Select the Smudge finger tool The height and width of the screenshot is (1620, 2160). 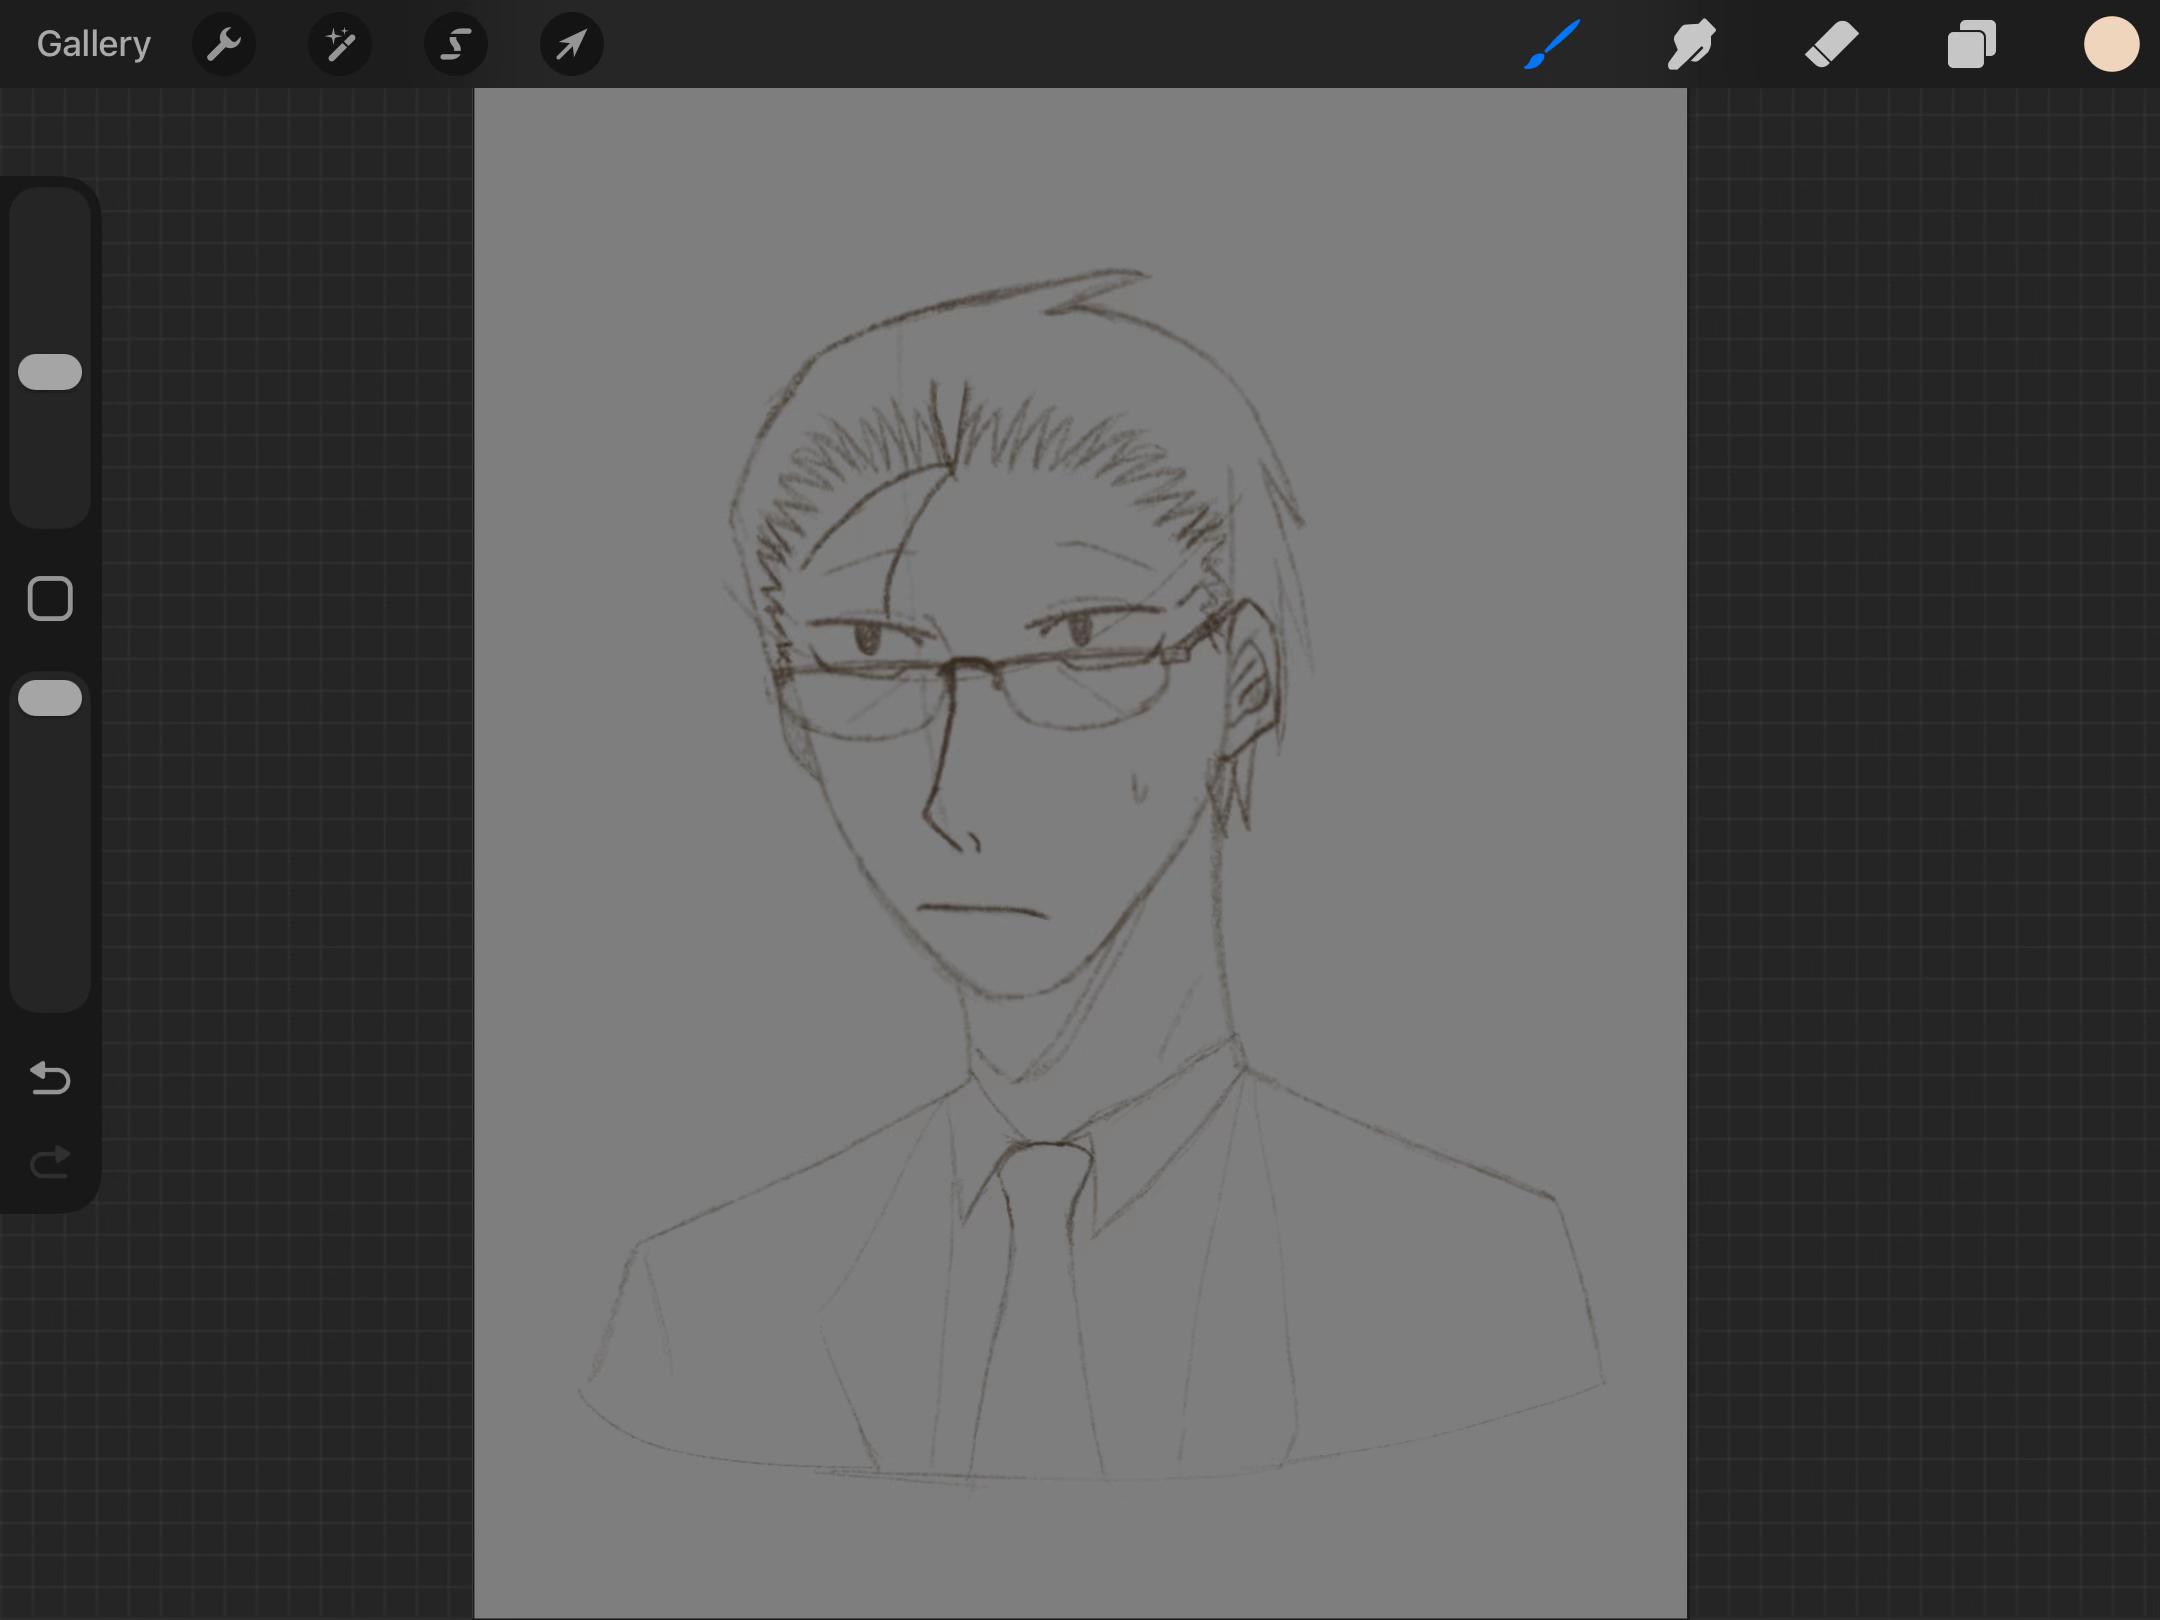(1692, 44)
